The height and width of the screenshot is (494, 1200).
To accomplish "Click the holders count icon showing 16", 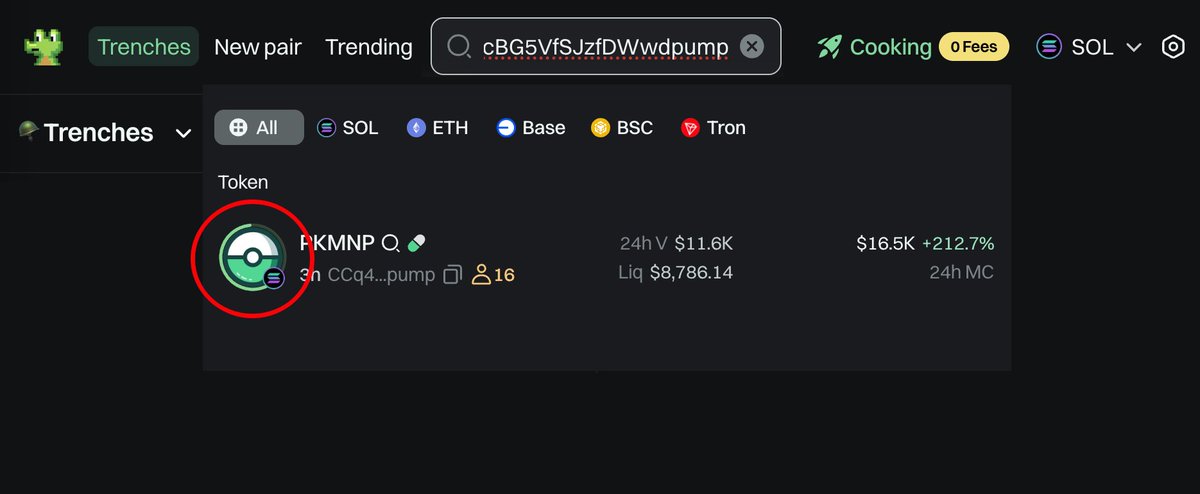I will point(481,274).
